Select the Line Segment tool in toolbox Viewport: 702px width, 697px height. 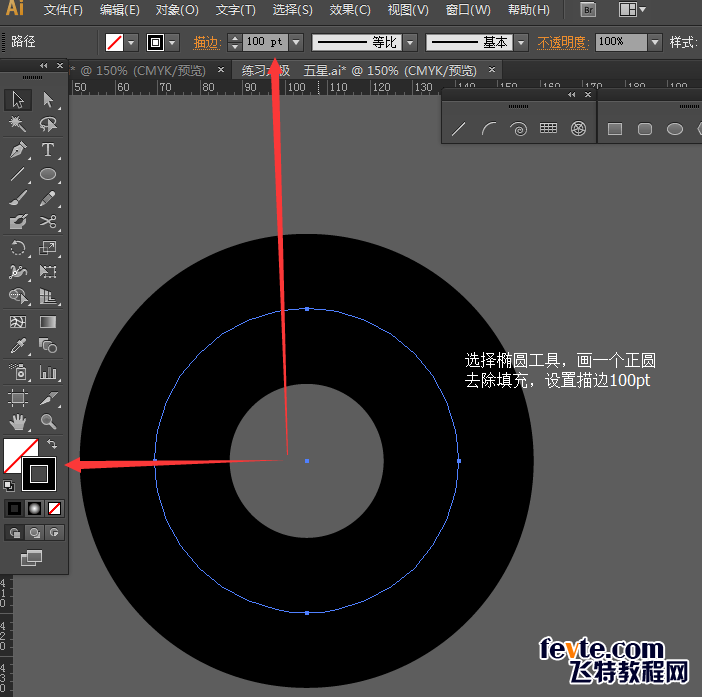(x=18, y=174)
